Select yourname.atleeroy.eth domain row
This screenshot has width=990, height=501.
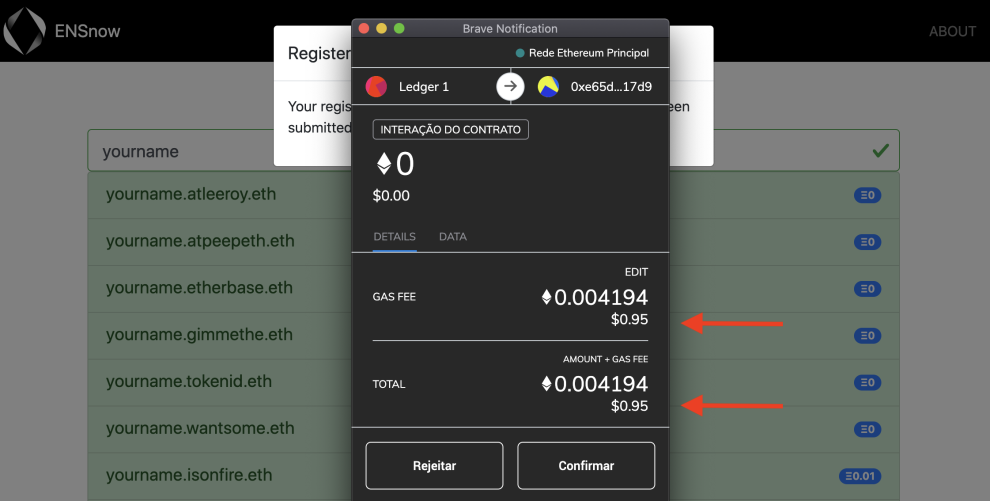(494, 195)
